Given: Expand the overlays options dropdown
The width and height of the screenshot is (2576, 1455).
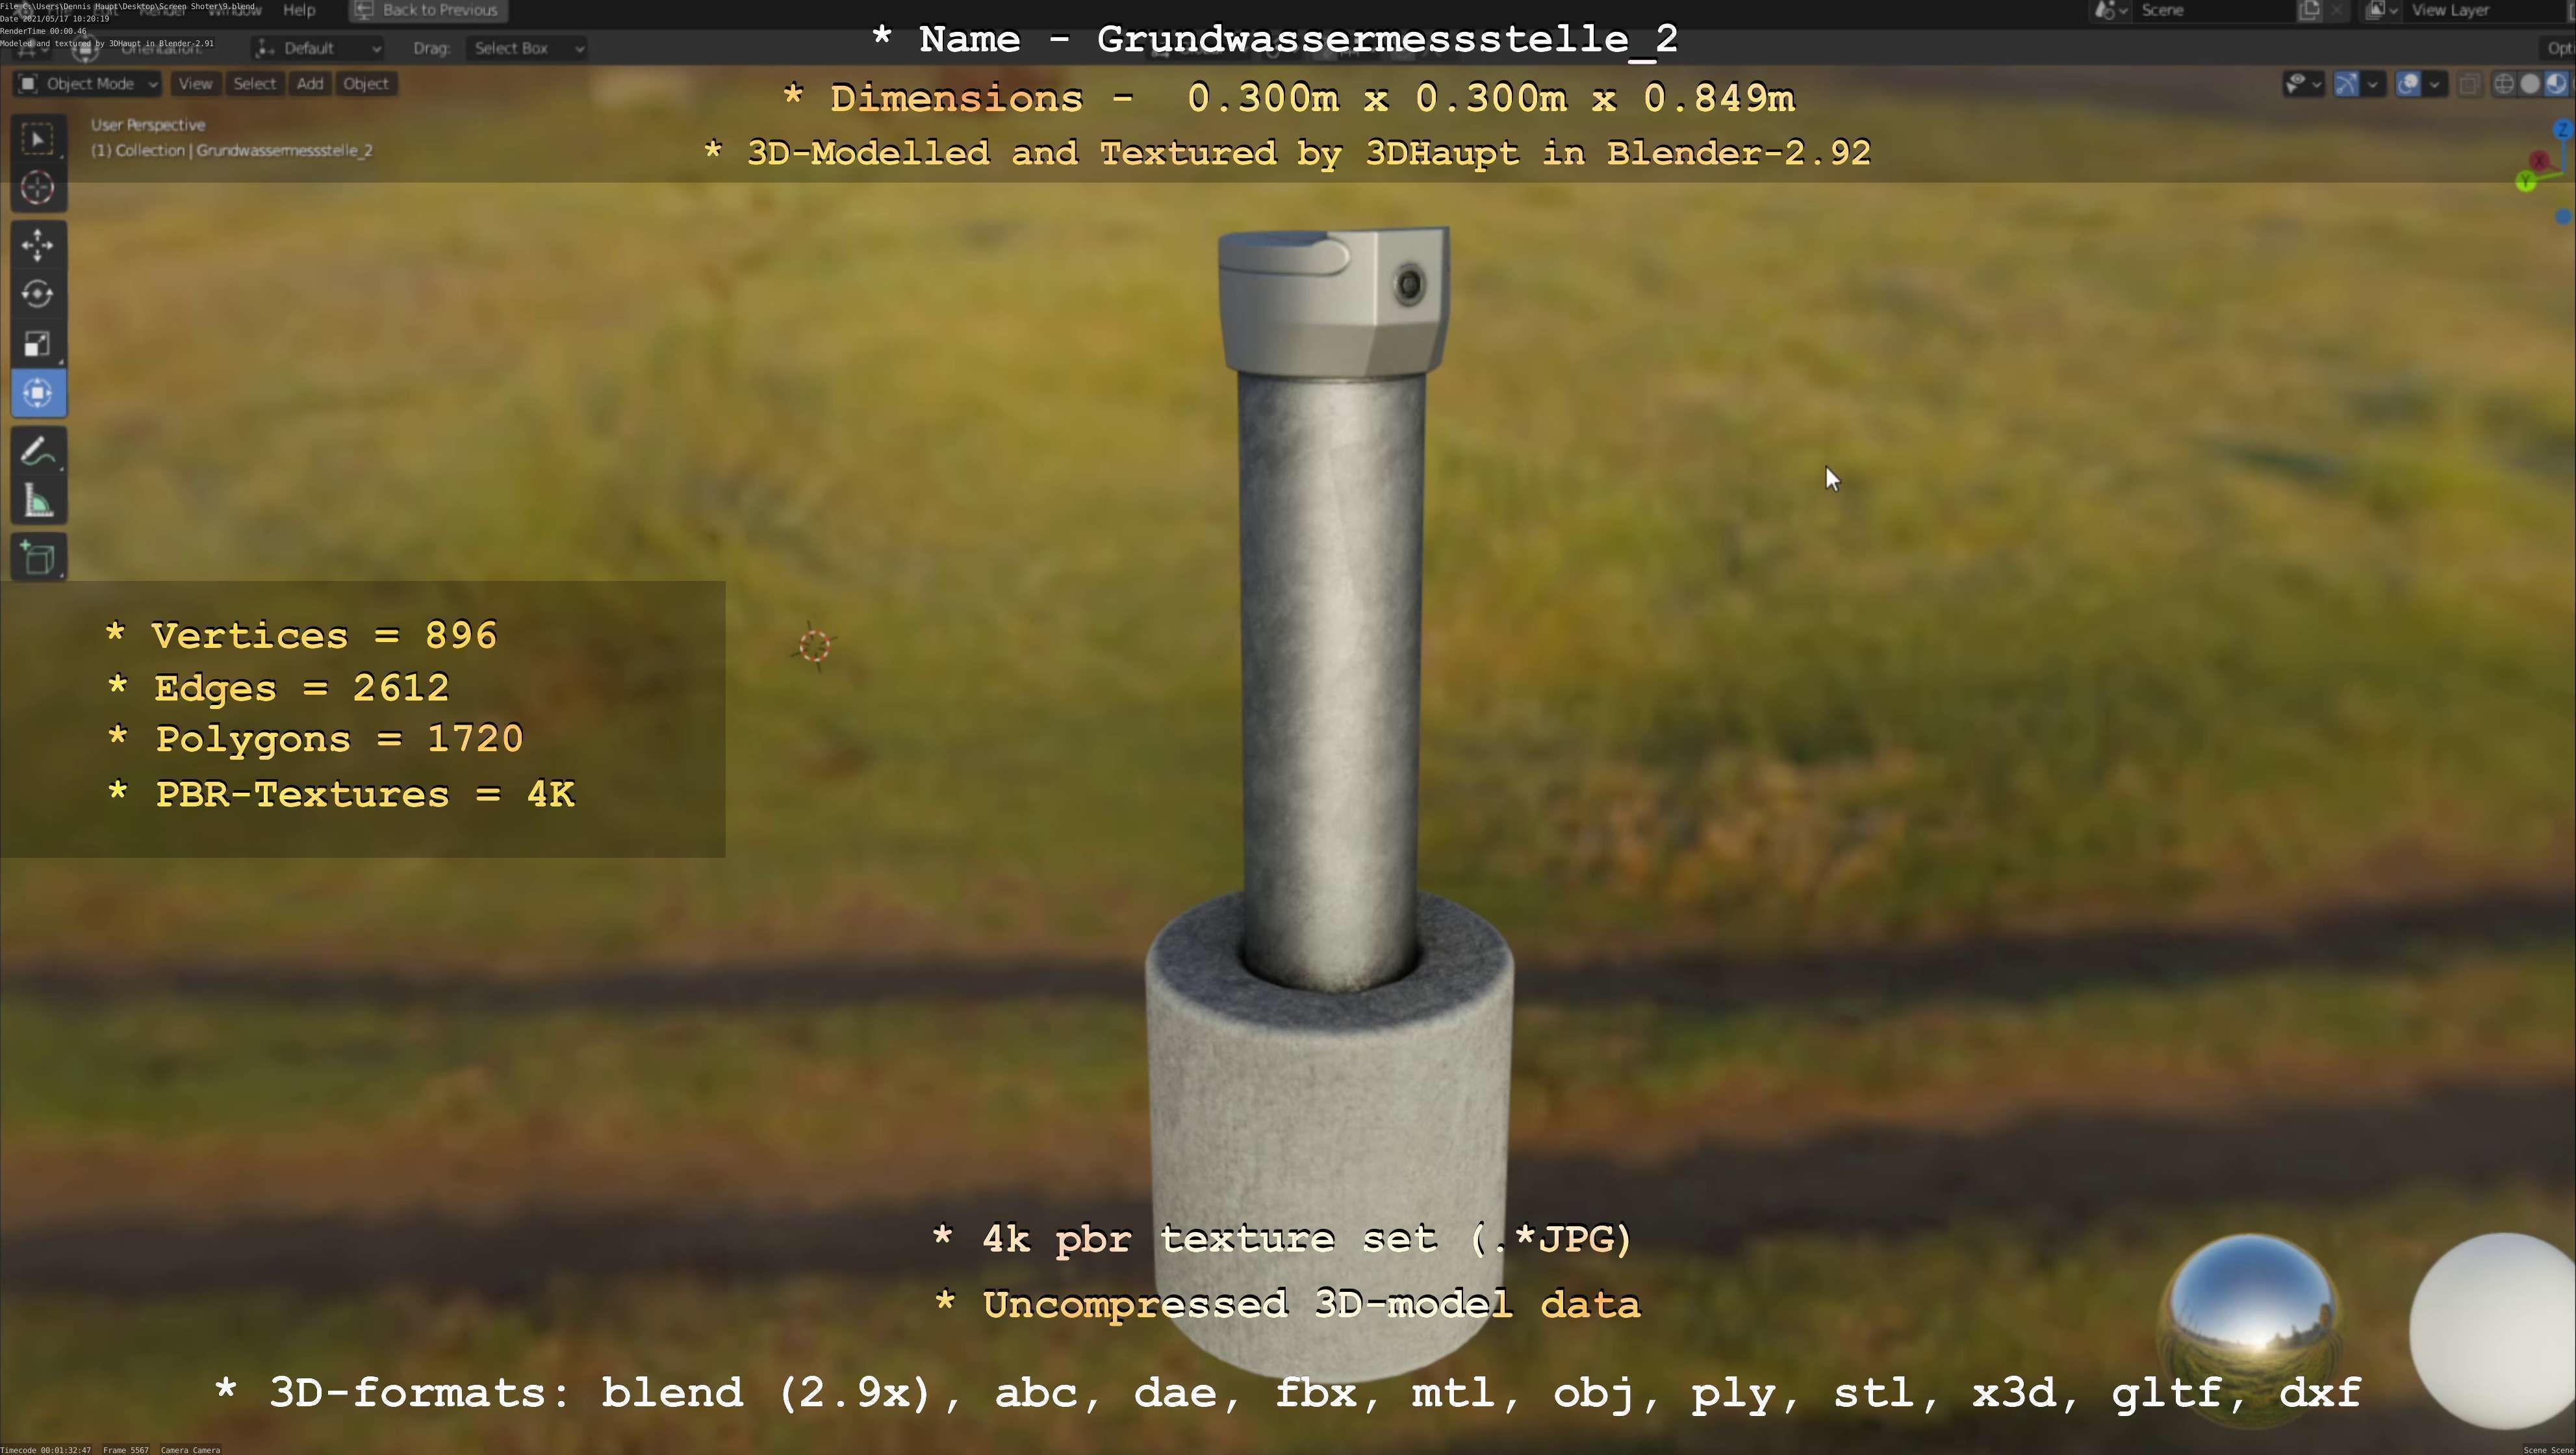Looking at the screenshot, I should pos(2435,84).
